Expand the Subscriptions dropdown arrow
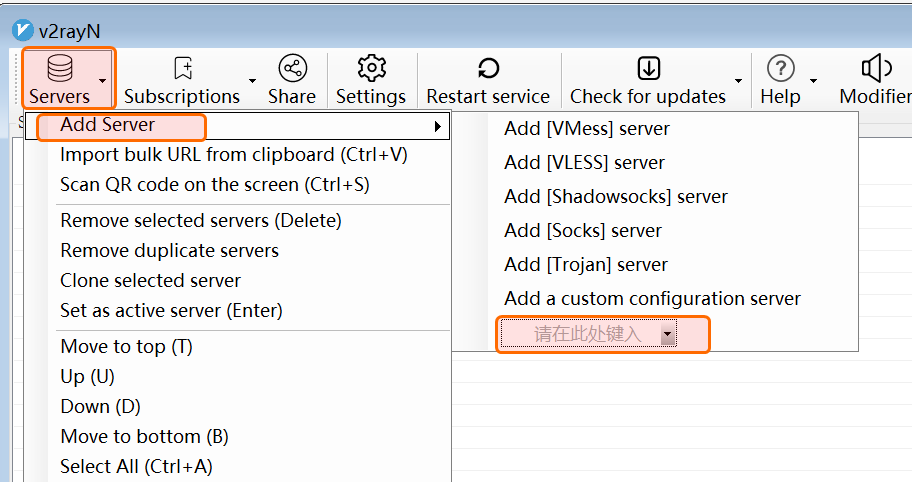The image size is (912, 482). click(x=252, y=81)
